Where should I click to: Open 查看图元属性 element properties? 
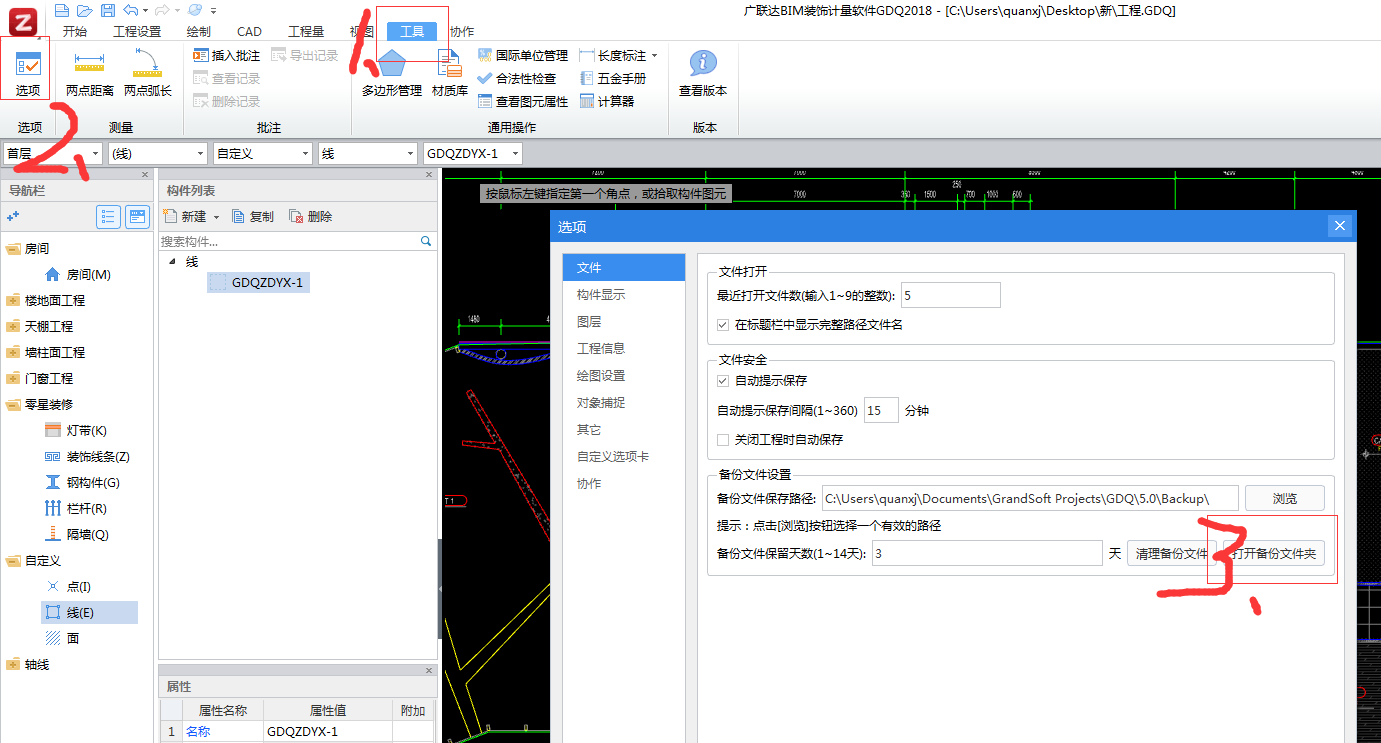(x=523, y=101)
